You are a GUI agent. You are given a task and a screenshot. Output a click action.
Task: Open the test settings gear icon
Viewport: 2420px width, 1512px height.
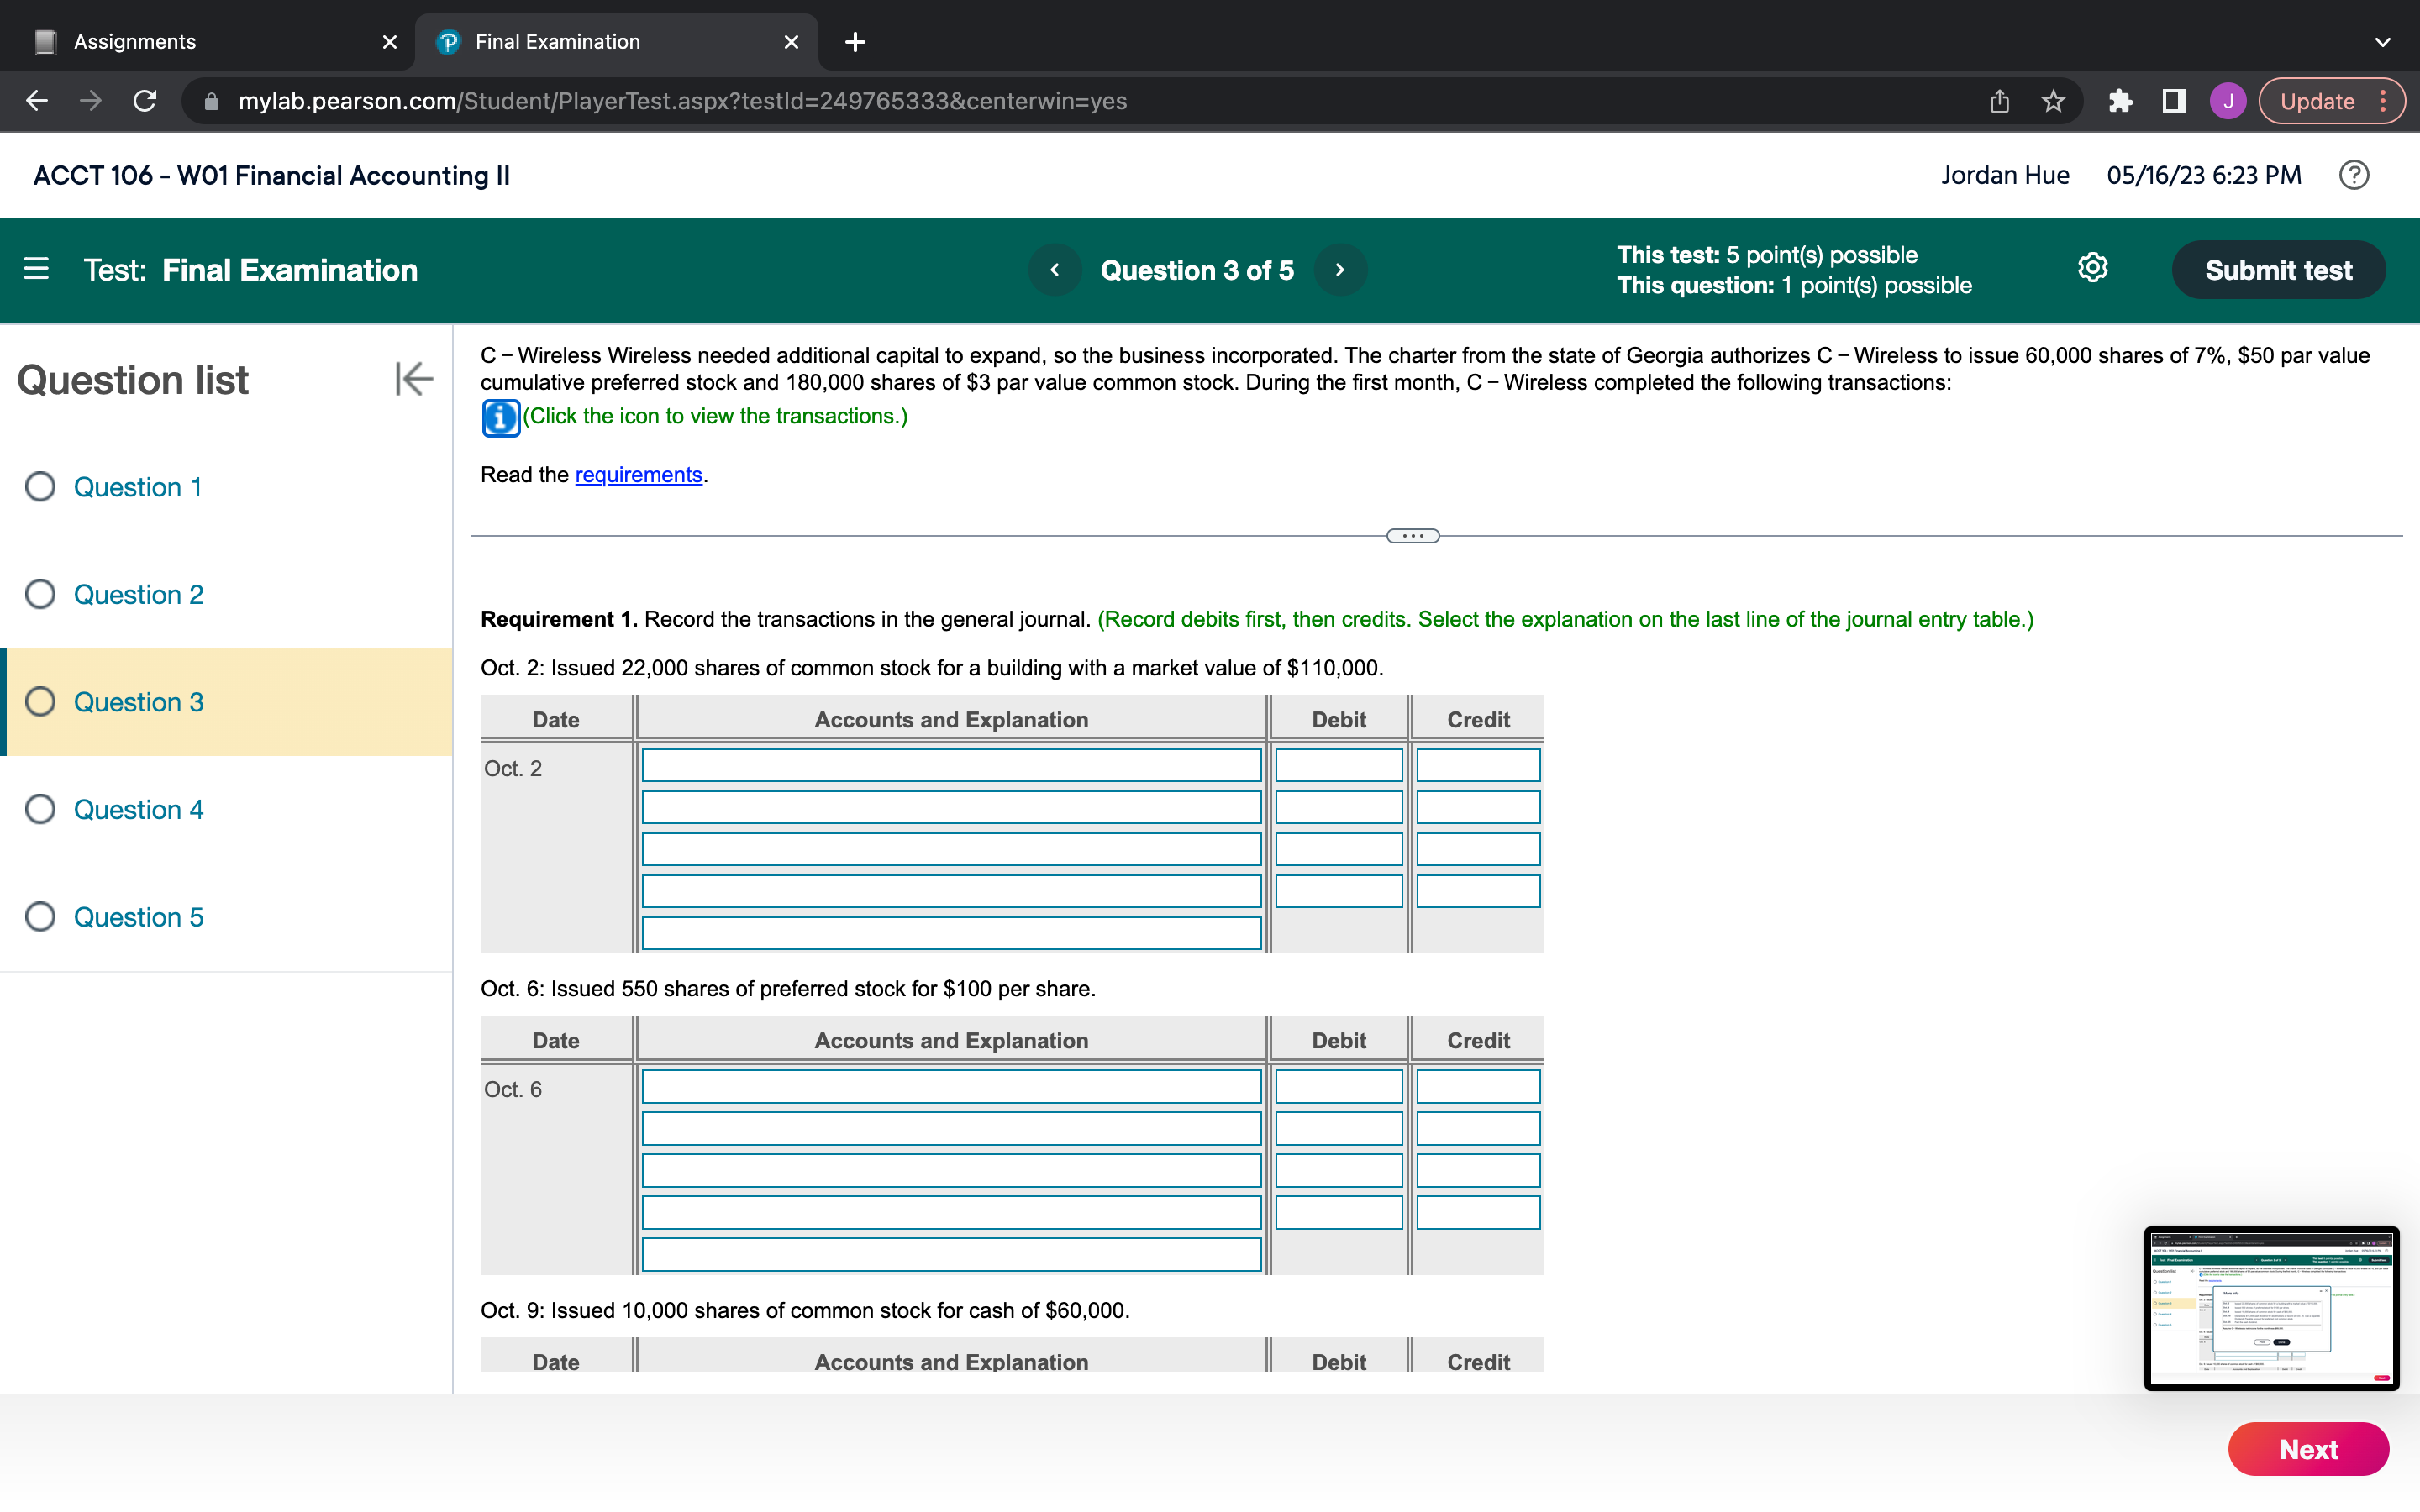(x=2092, y=268)
